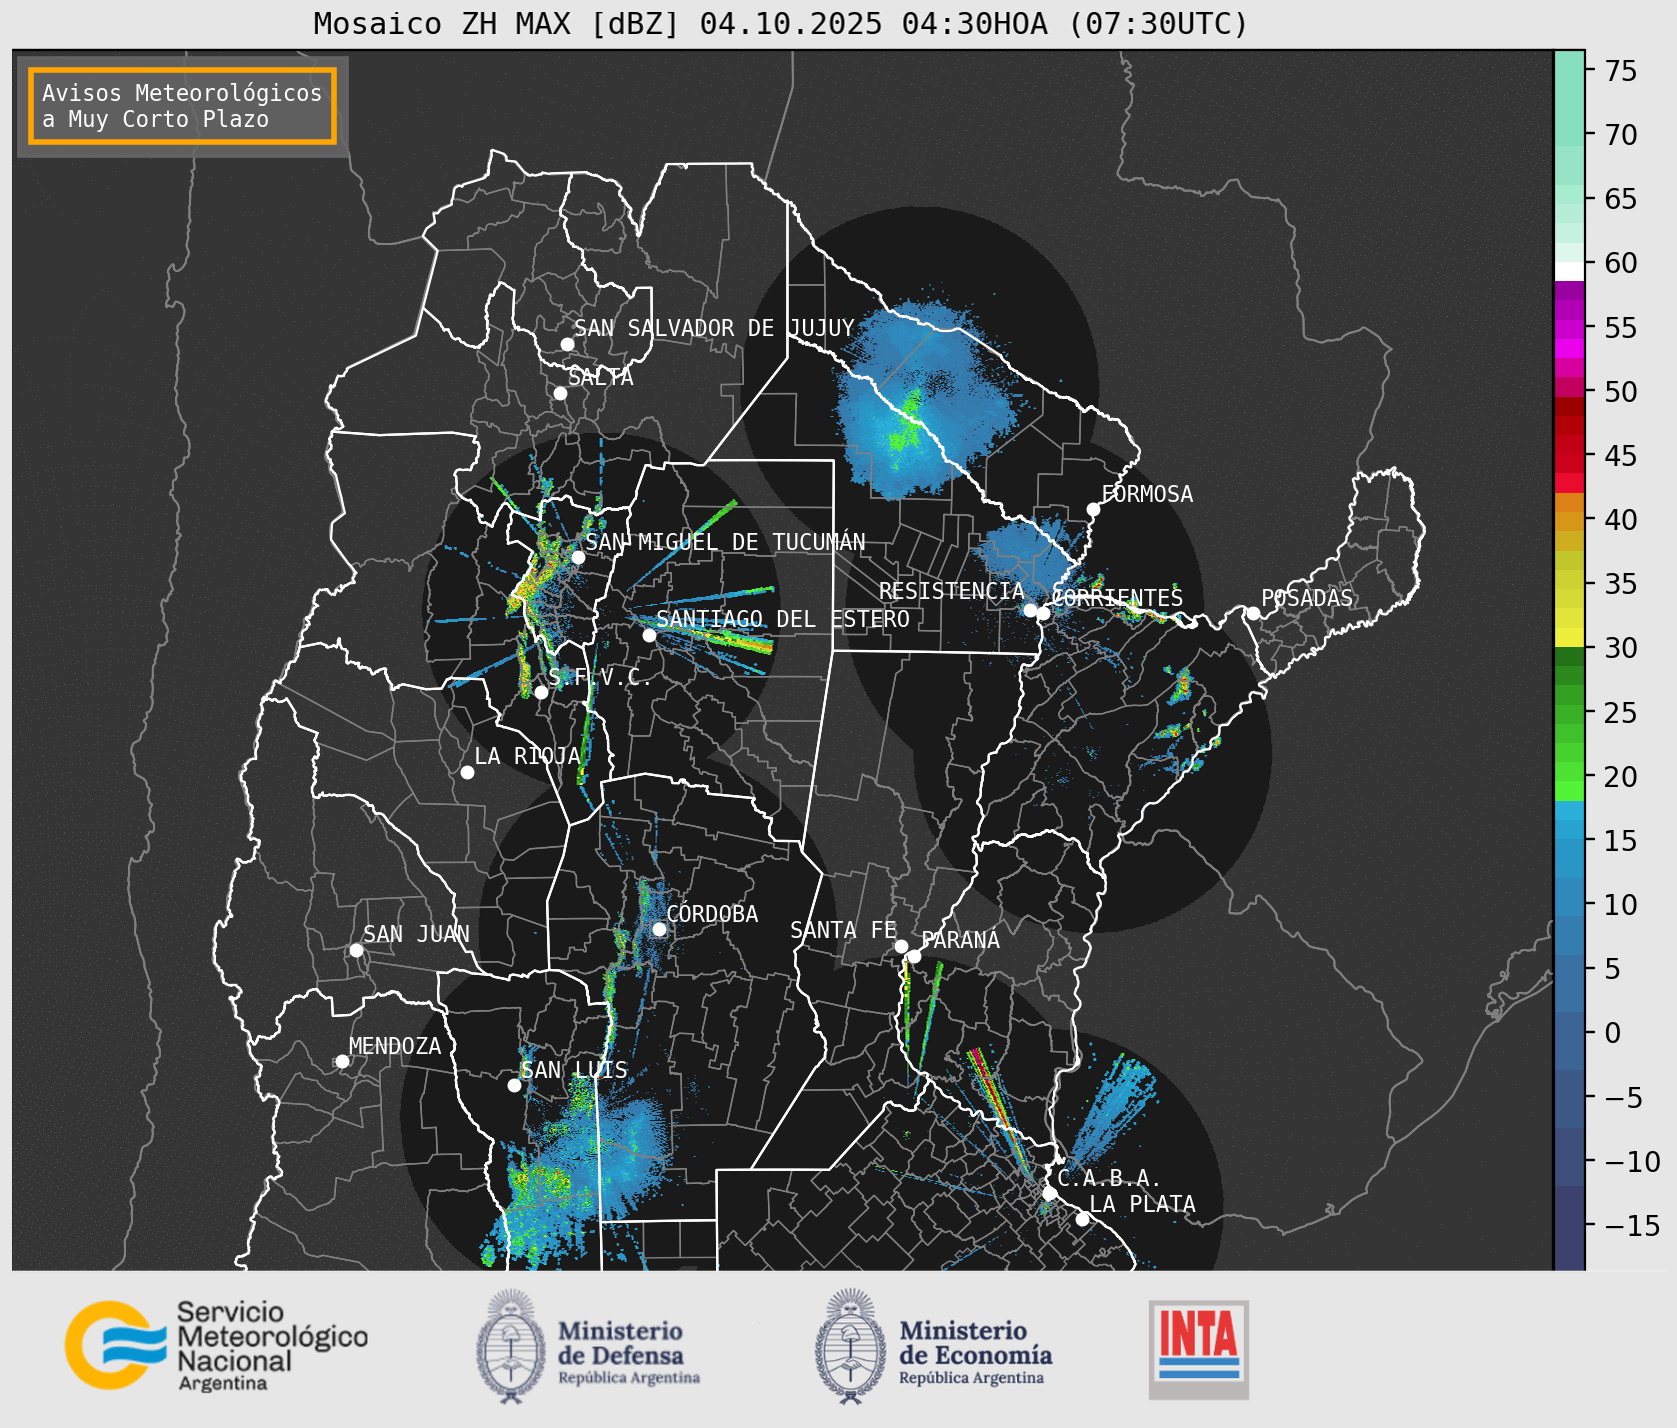The image size is (1677, 1428).
Task: Click the INTA logo
Action: [x=1198, y=1349]
